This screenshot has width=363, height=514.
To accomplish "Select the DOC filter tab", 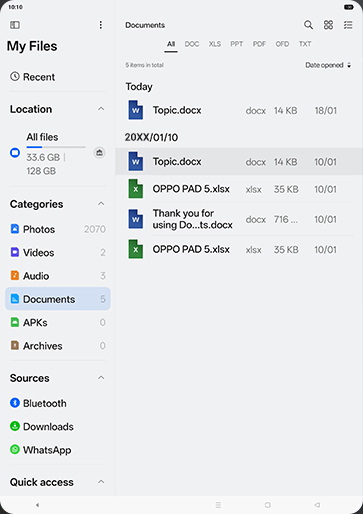I will pos(192,44).
